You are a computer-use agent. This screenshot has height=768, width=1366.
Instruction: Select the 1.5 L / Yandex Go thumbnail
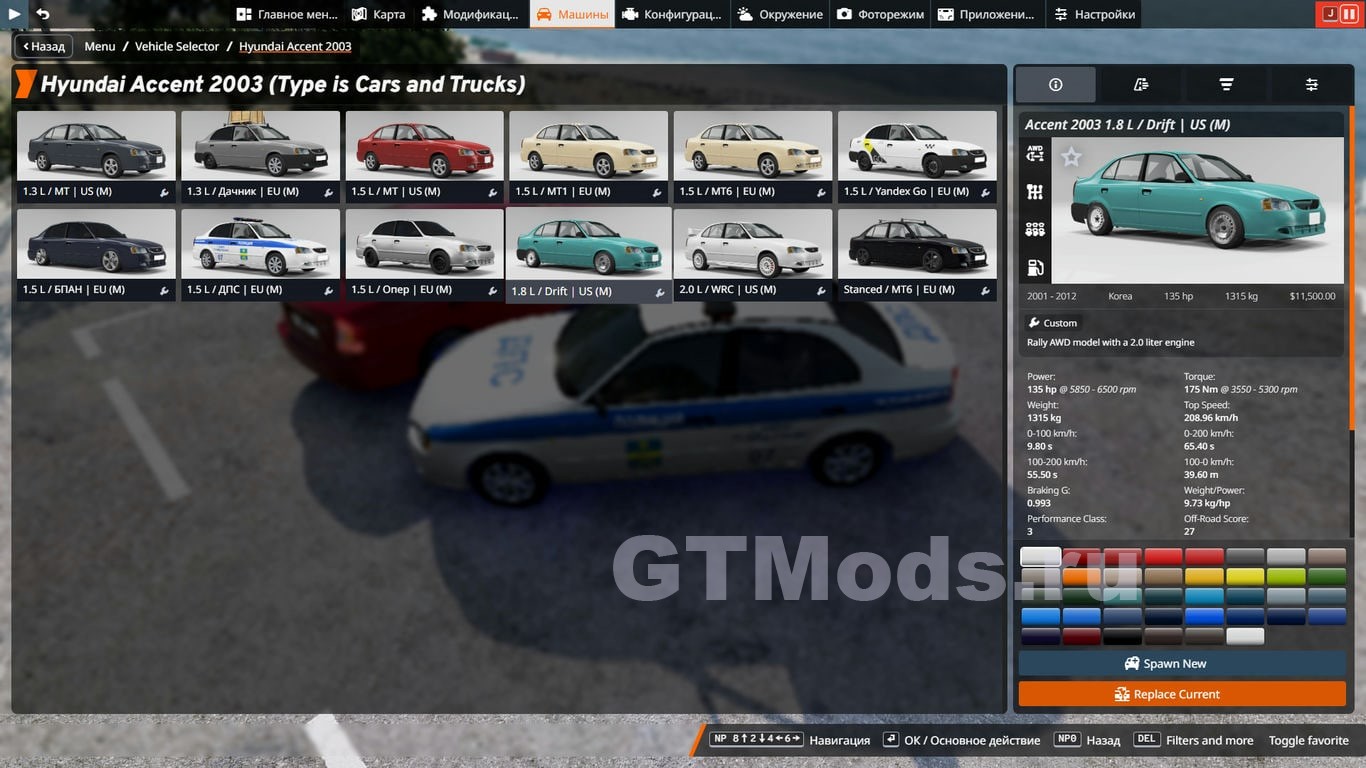[917, 156]
